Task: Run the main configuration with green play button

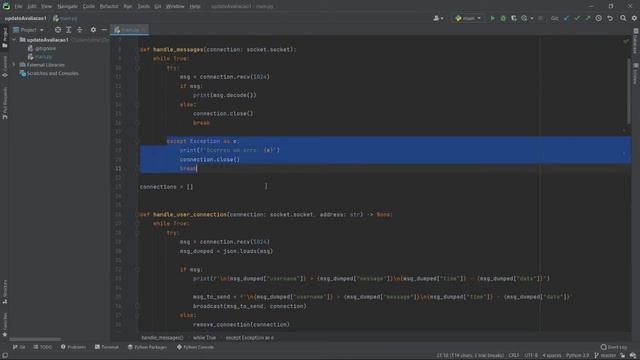Action: (x=493, y=18)
